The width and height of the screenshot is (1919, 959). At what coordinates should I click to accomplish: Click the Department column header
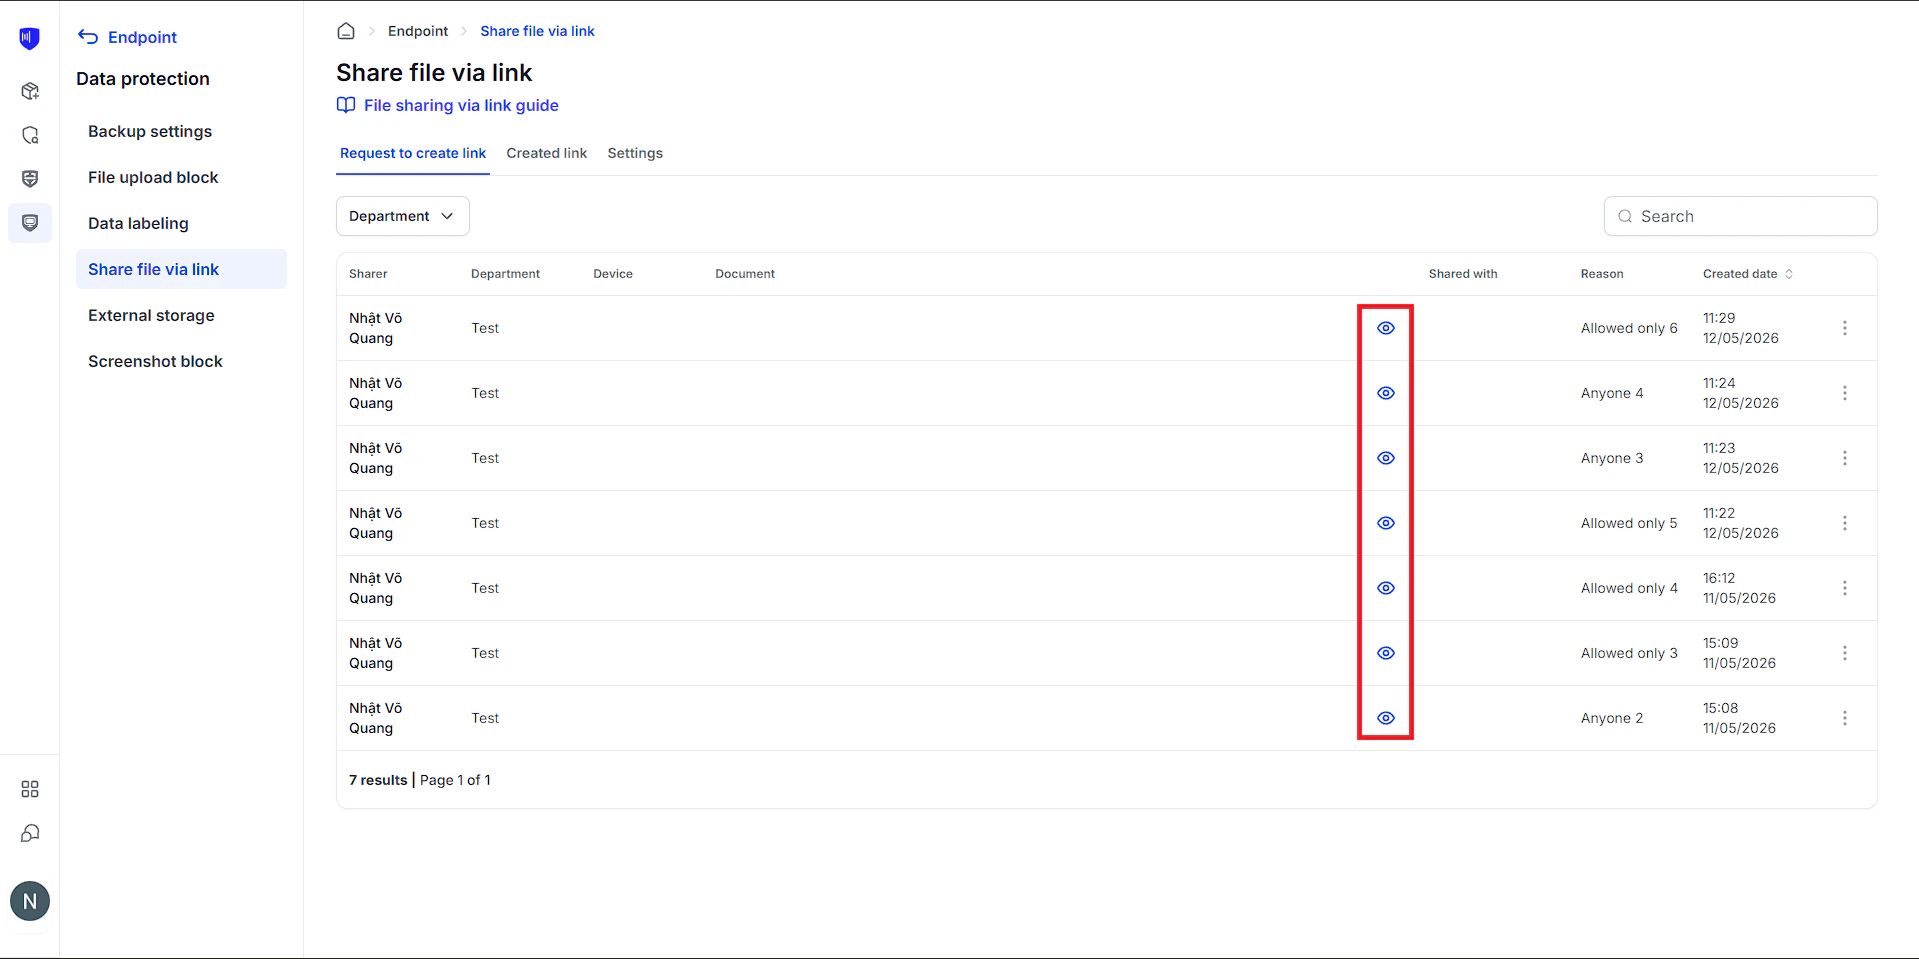click(x=505, y=274)
